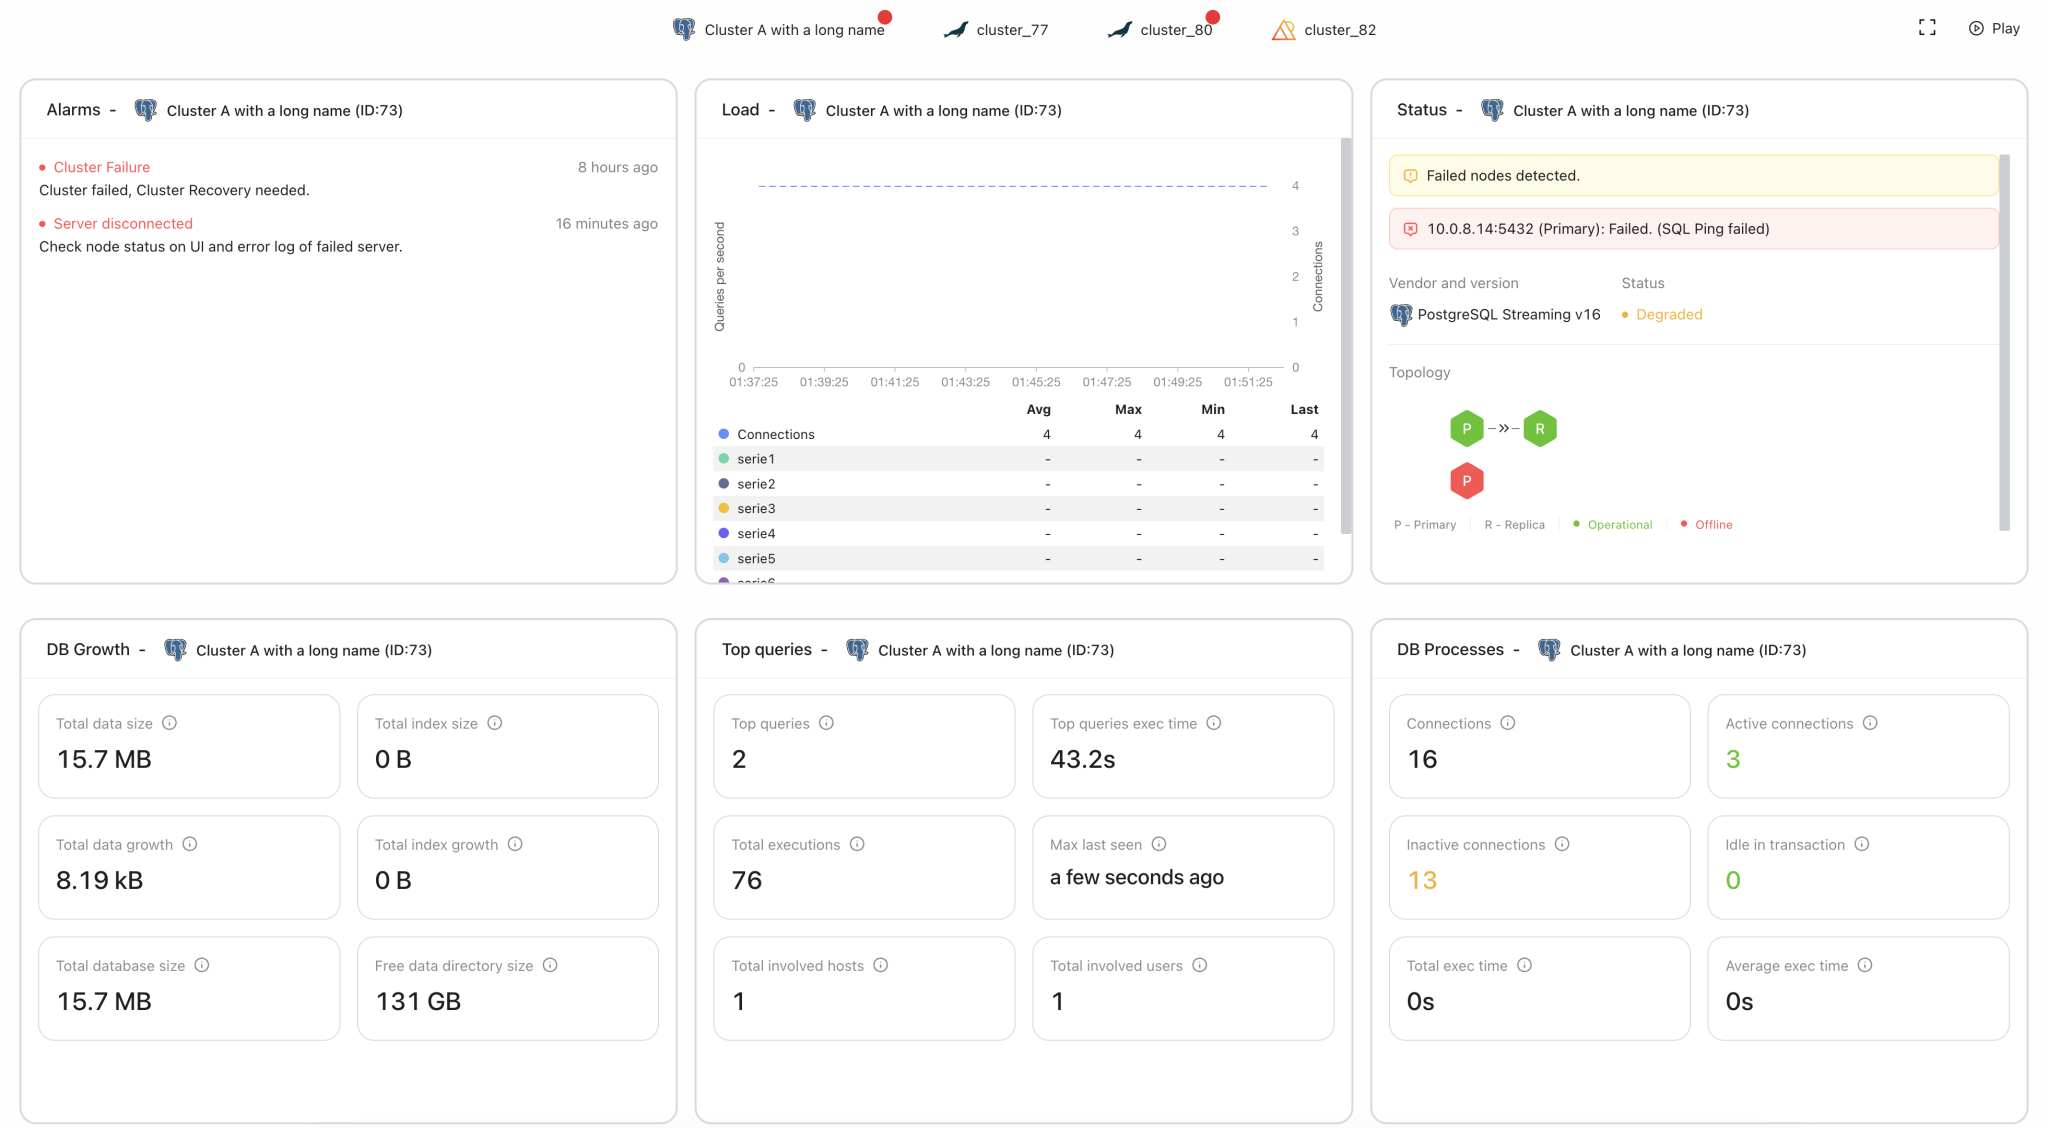Screen dimensions: 2048x1128
Task: Click the PostgreSQL elephant icon for Cluster A
Action: tap(684, 29)
